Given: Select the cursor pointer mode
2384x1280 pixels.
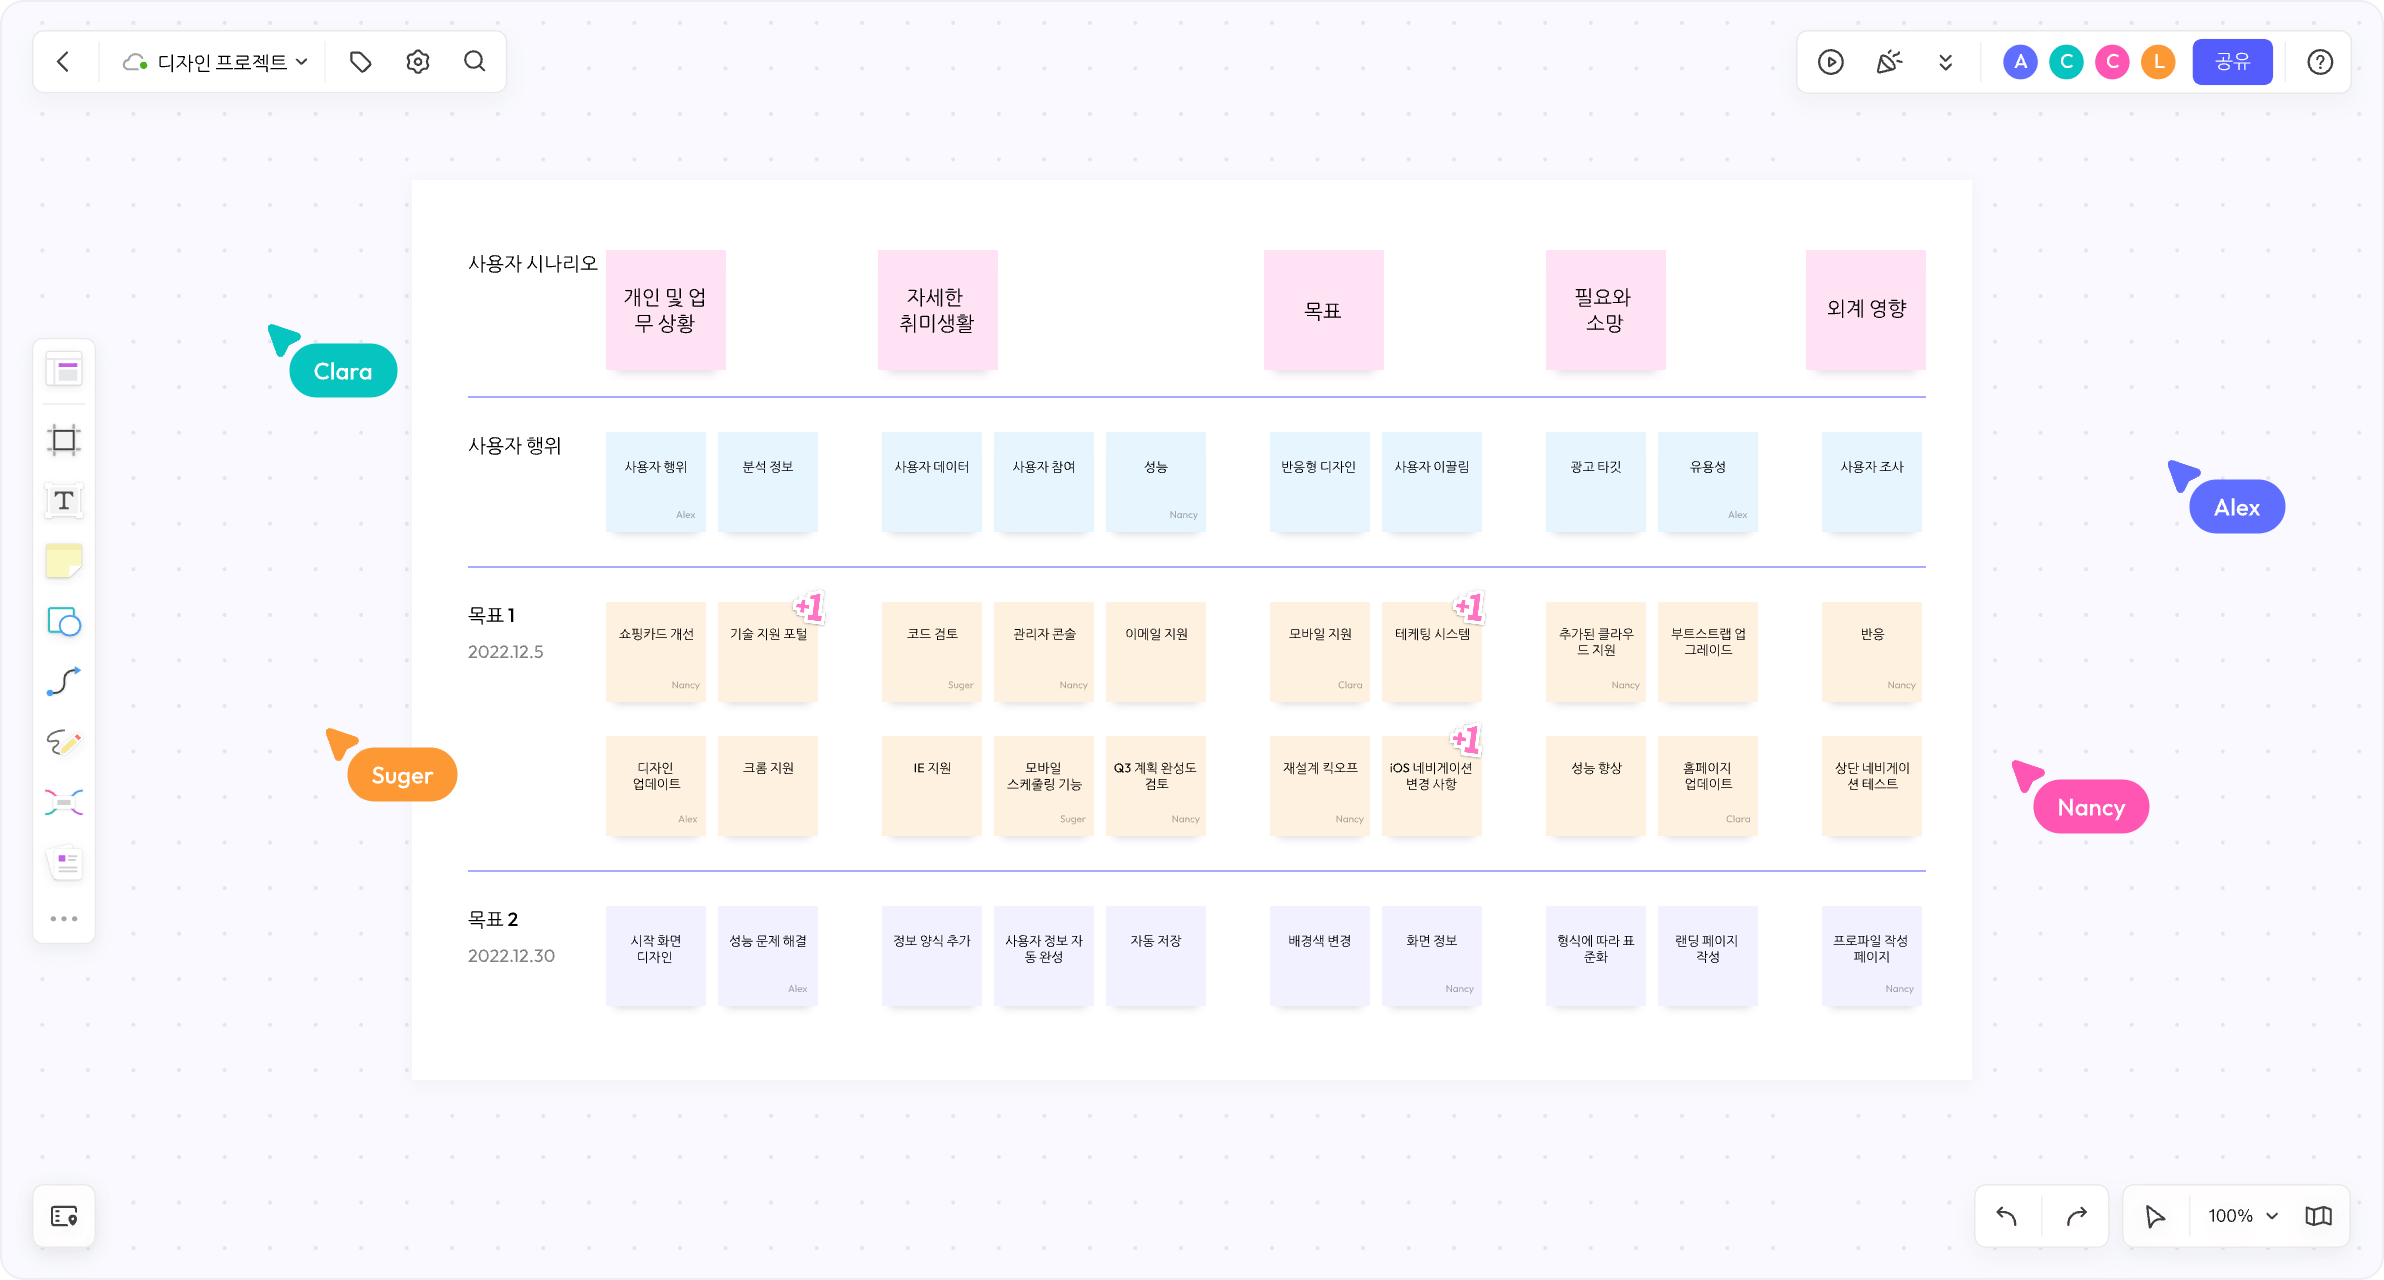Looking at the screenshot, I should (x=2155, y=1216).
